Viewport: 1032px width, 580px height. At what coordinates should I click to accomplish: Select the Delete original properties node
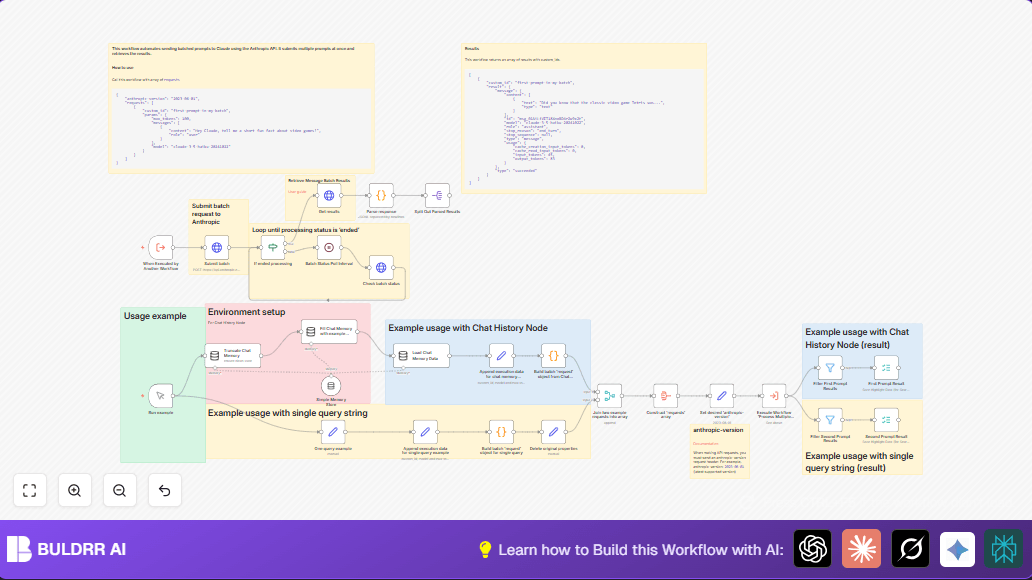pos(554,433)
